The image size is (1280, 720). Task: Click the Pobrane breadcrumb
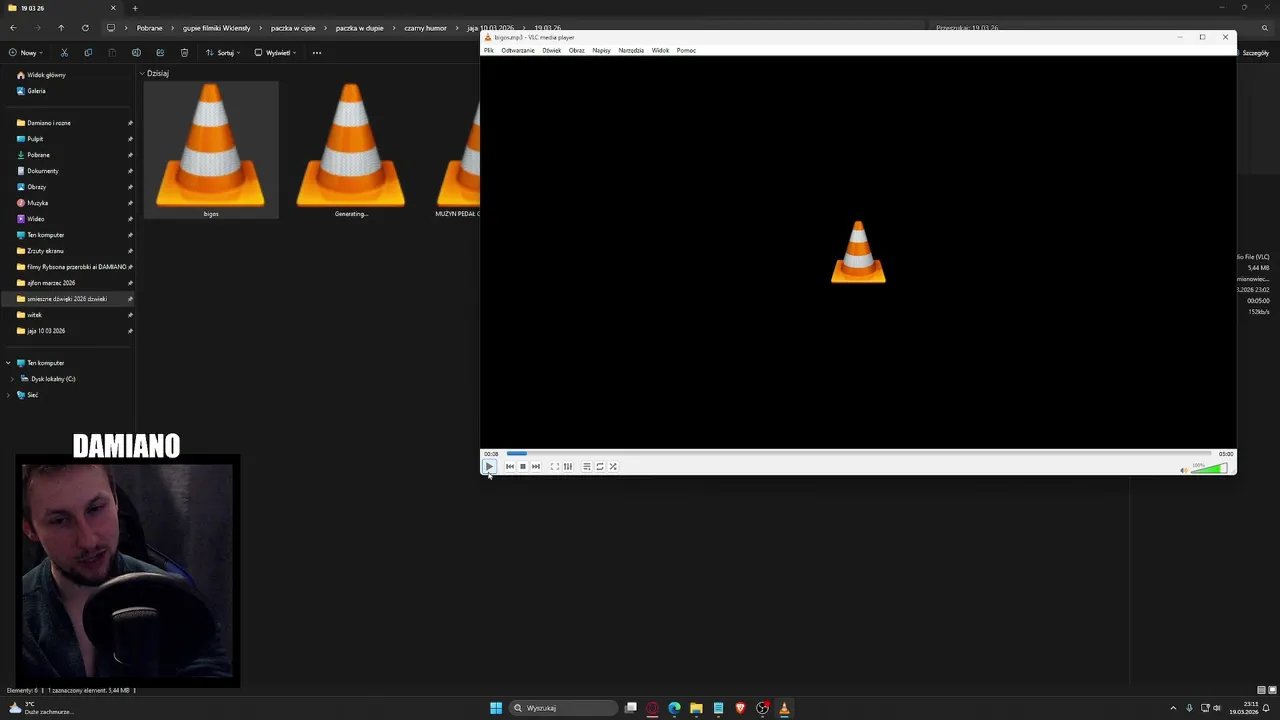click(x=150, y=28)
